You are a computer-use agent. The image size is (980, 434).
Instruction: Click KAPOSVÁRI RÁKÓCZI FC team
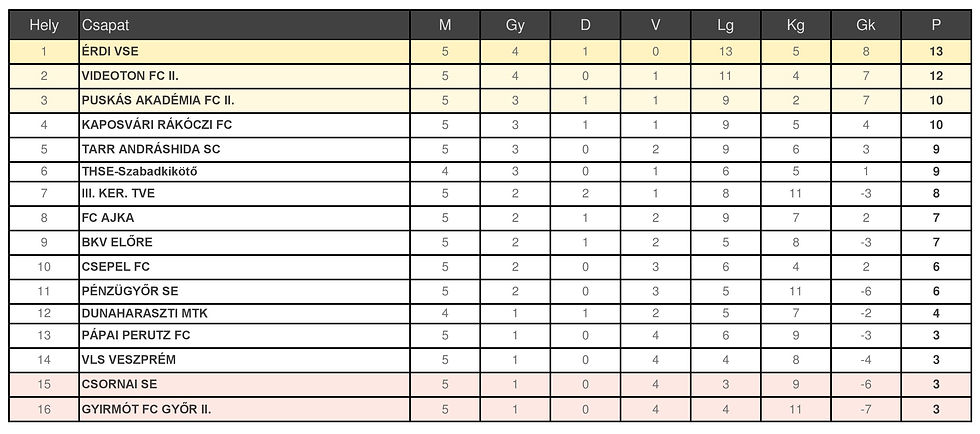157,125
